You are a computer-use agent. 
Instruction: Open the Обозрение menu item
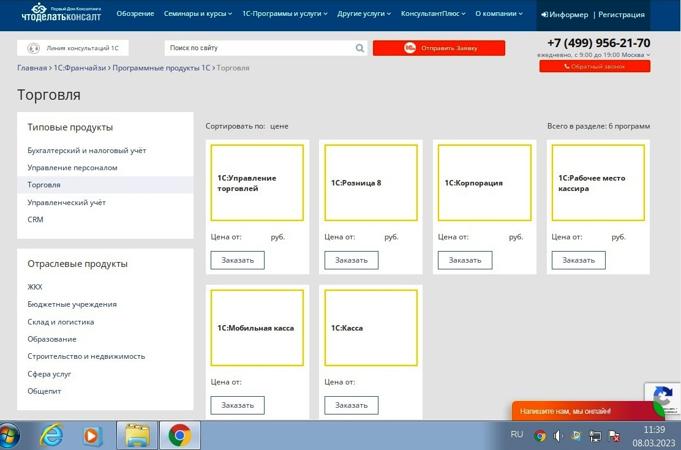pos(135,14)
